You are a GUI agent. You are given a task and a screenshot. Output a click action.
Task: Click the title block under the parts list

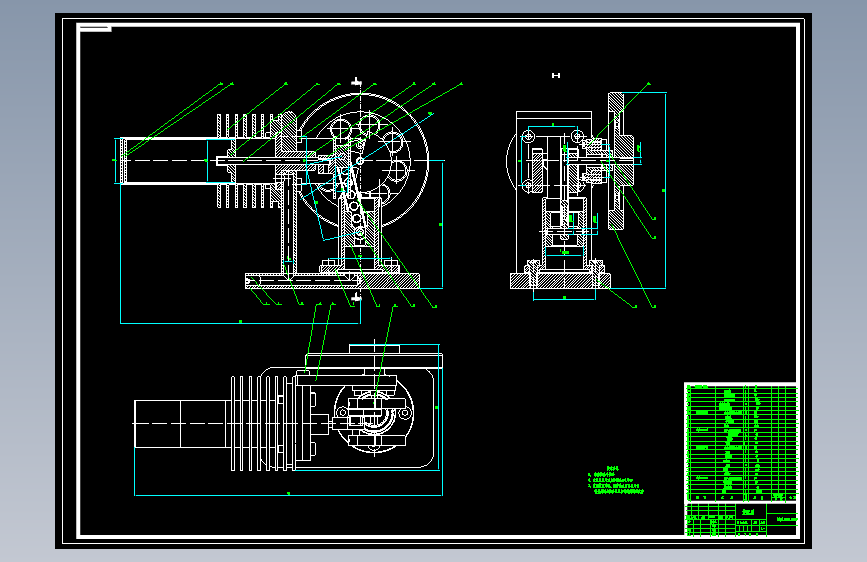(x=741, y=519)
